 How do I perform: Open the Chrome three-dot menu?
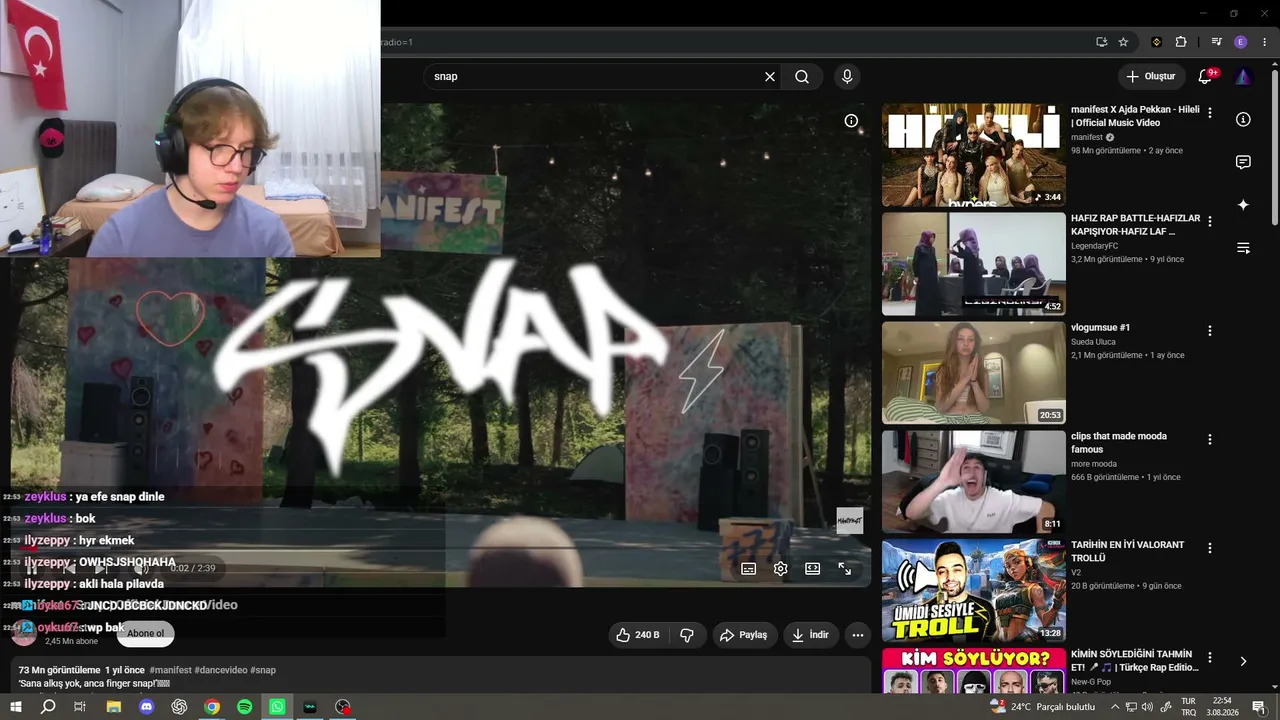pos(1265,42)
